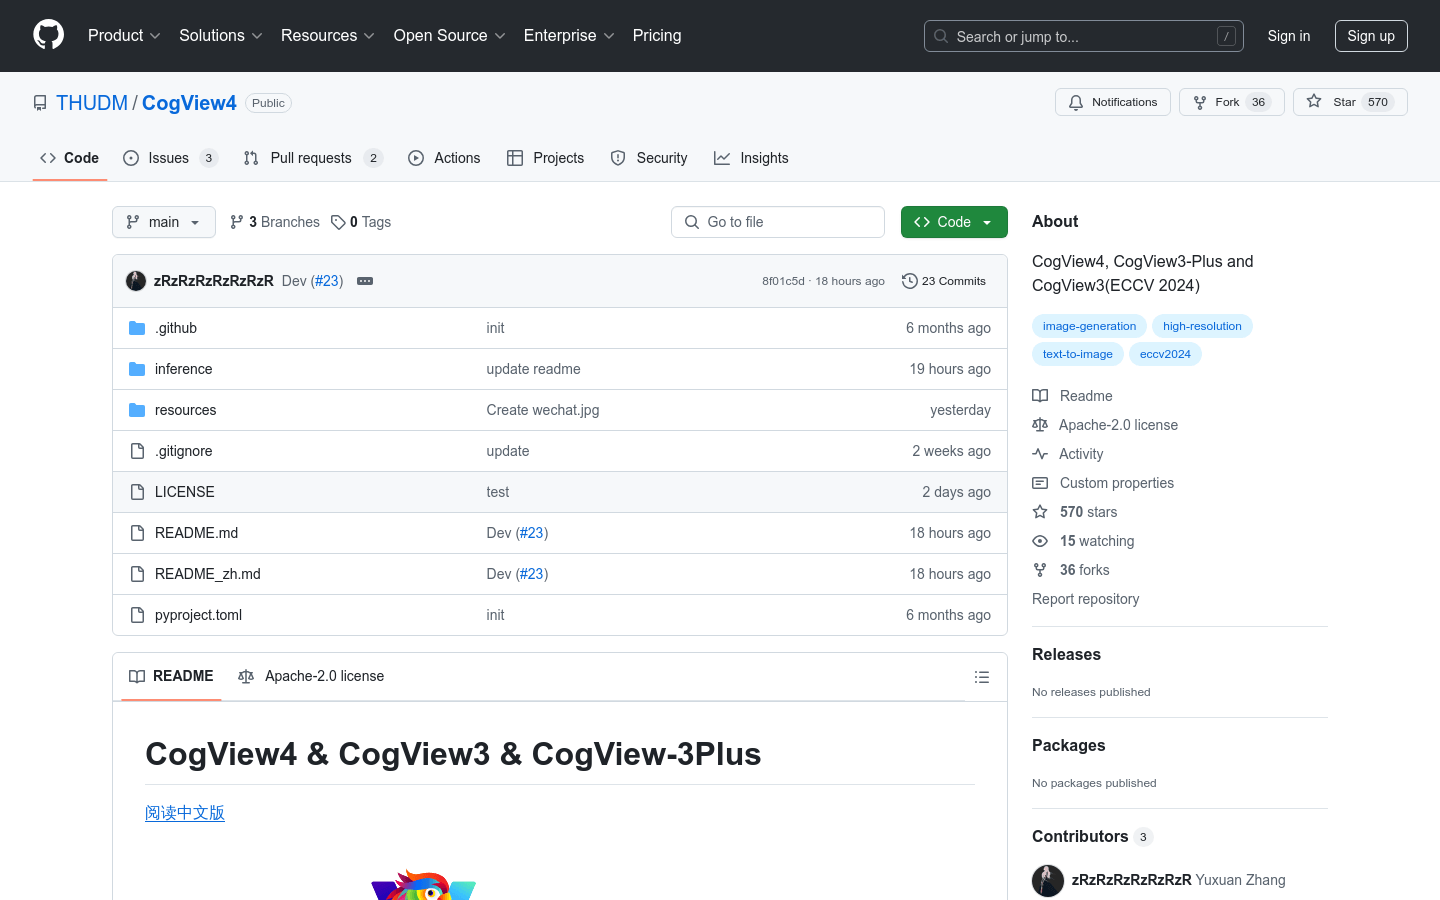
Task: Open the resources folder
Action: (x=186, y=410)
